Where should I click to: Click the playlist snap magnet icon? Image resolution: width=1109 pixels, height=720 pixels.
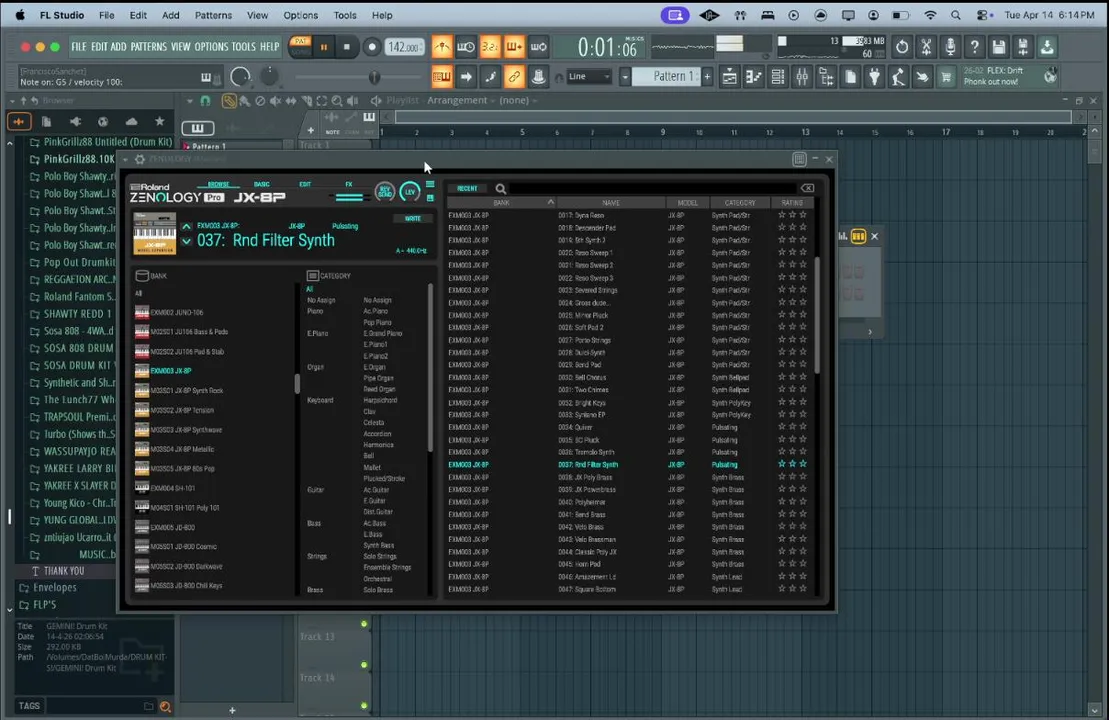click(x=205, y=101)
